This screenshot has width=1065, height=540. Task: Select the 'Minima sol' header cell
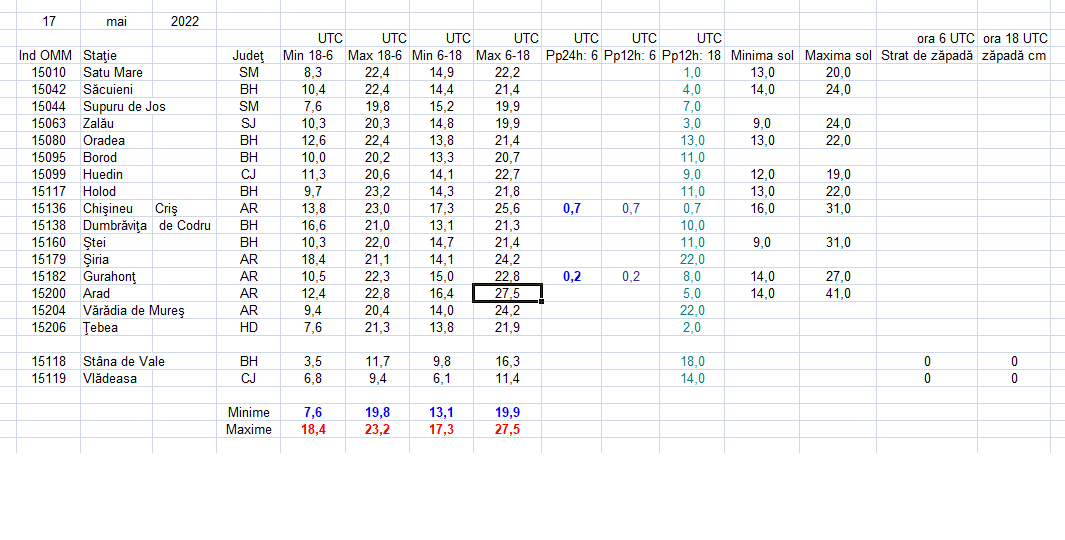coord(762,56)
